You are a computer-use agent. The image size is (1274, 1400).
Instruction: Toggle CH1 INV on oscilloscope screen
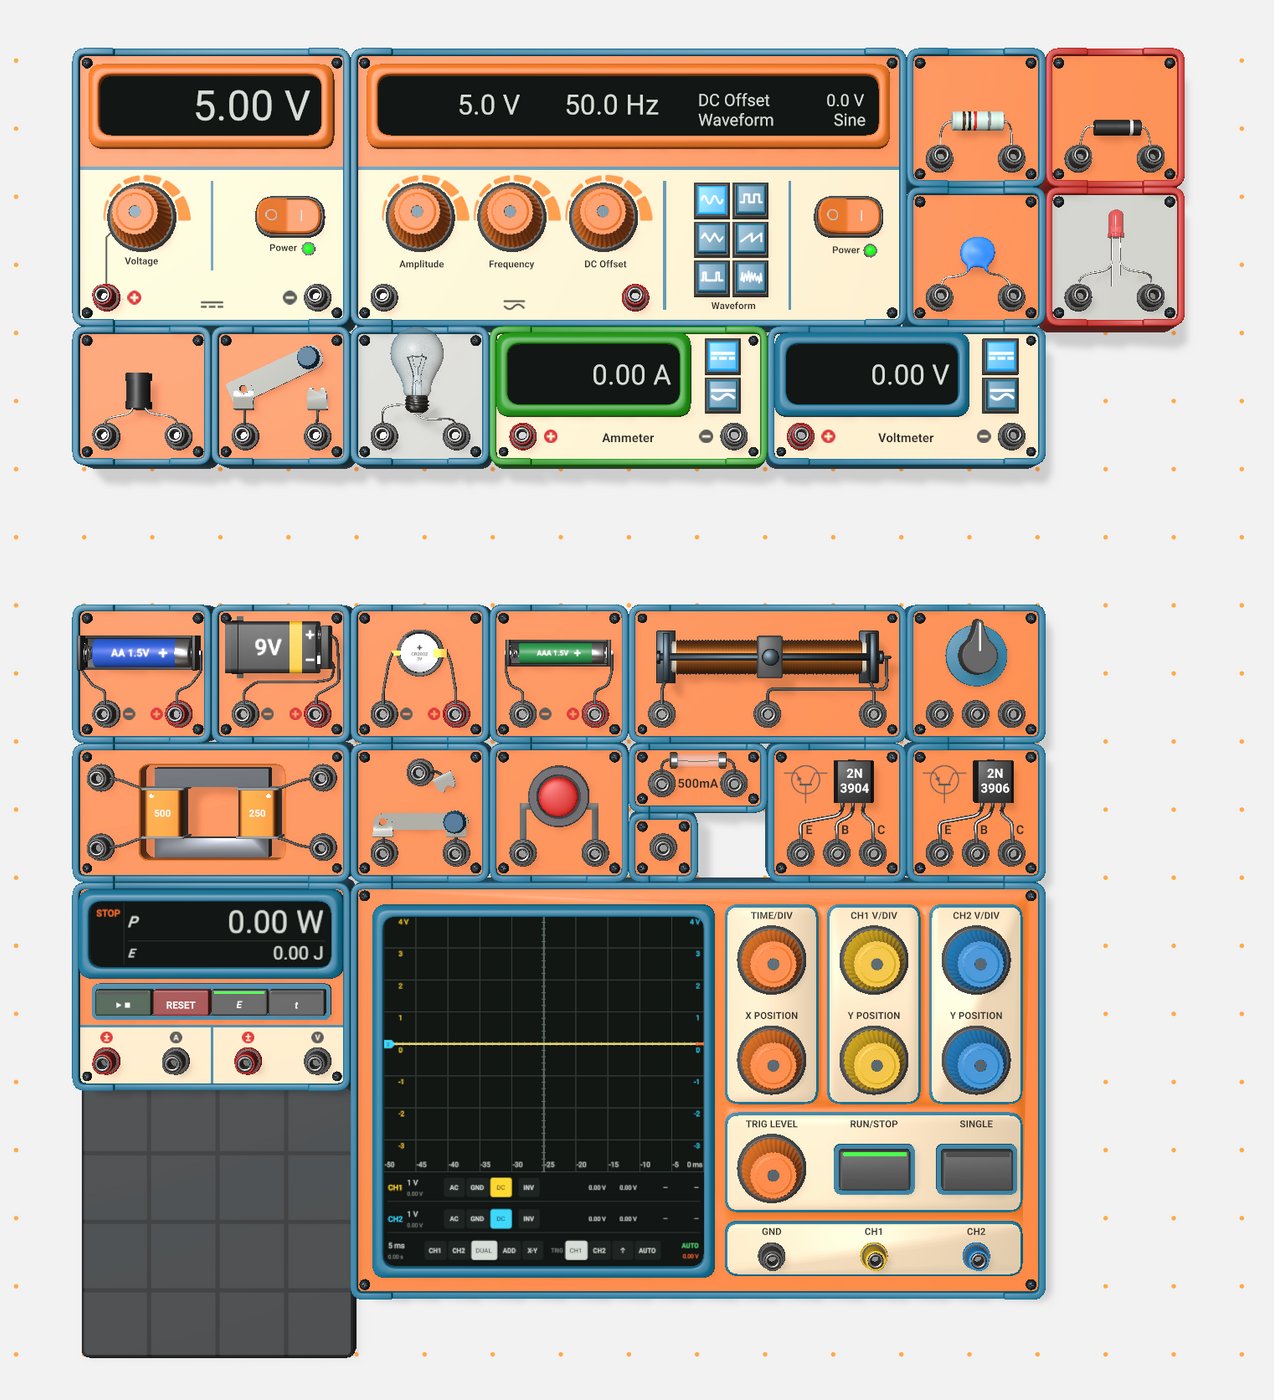pos(528,1187)
